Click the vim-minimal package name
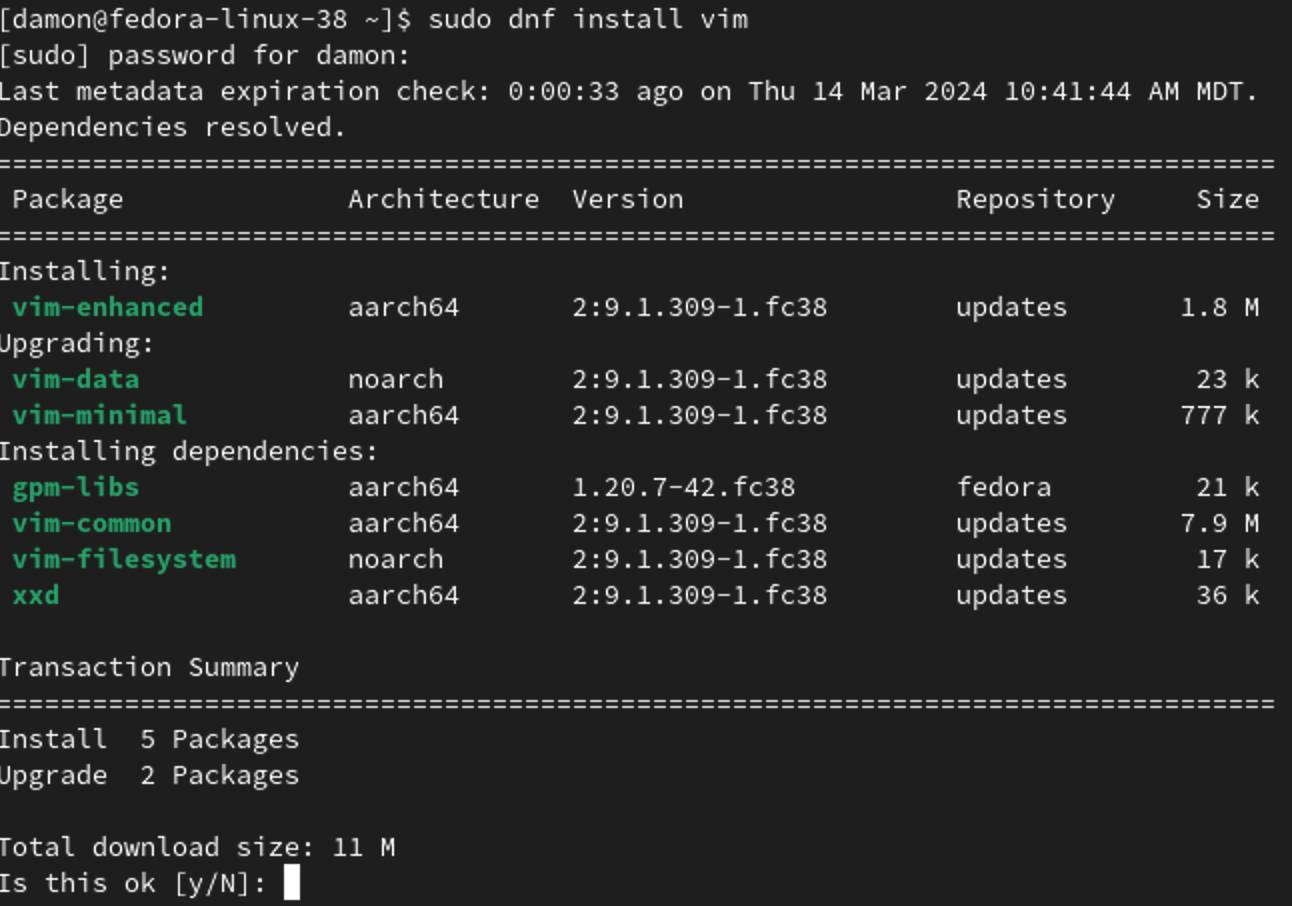 pos(100,415)
